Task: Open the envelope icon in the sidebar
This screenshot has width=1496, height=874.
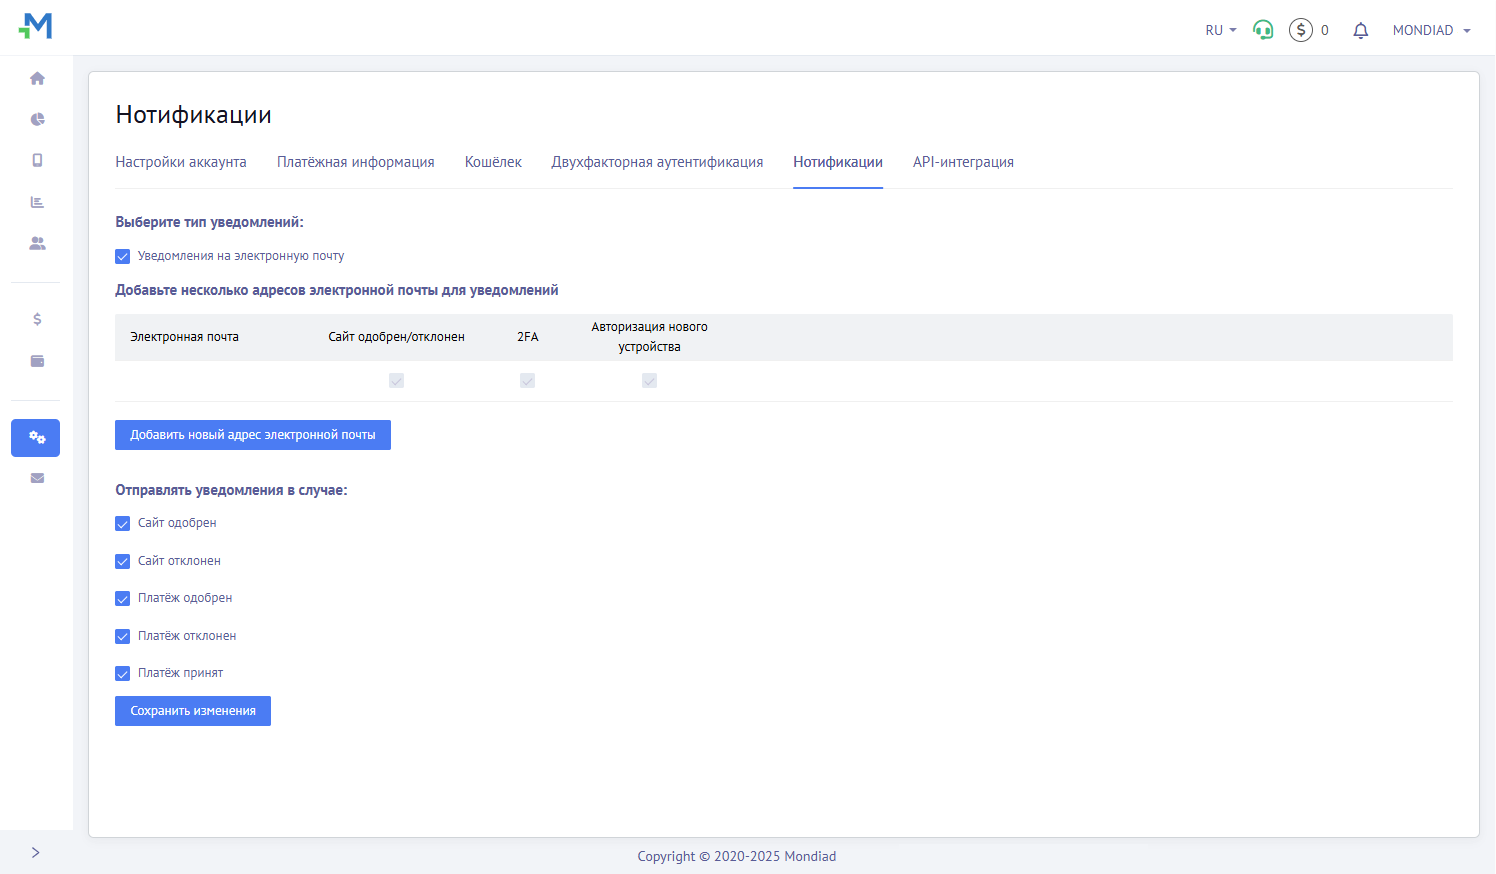Action: pos(37,478)
